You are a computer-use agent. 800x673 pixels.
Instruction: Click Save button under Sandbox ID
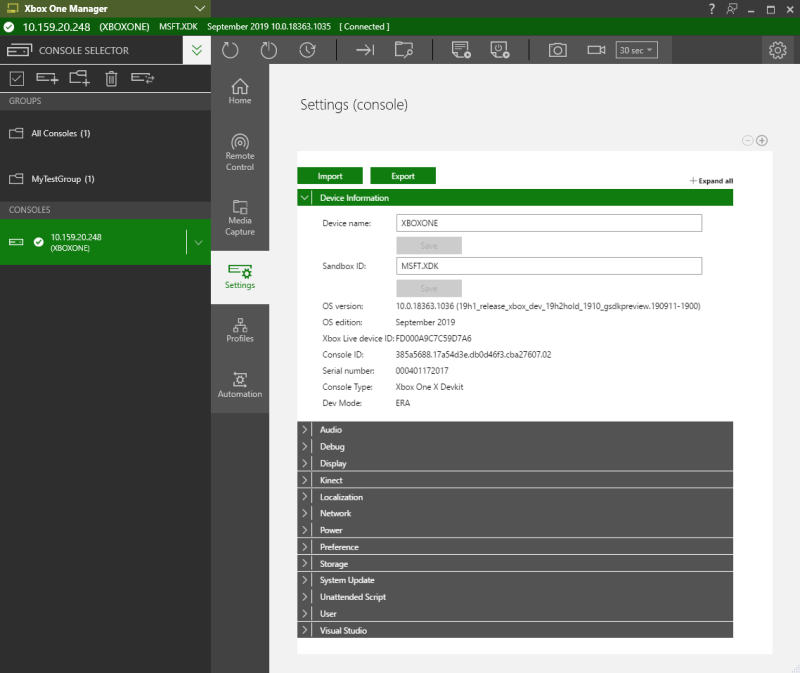(x=429, y=288)
